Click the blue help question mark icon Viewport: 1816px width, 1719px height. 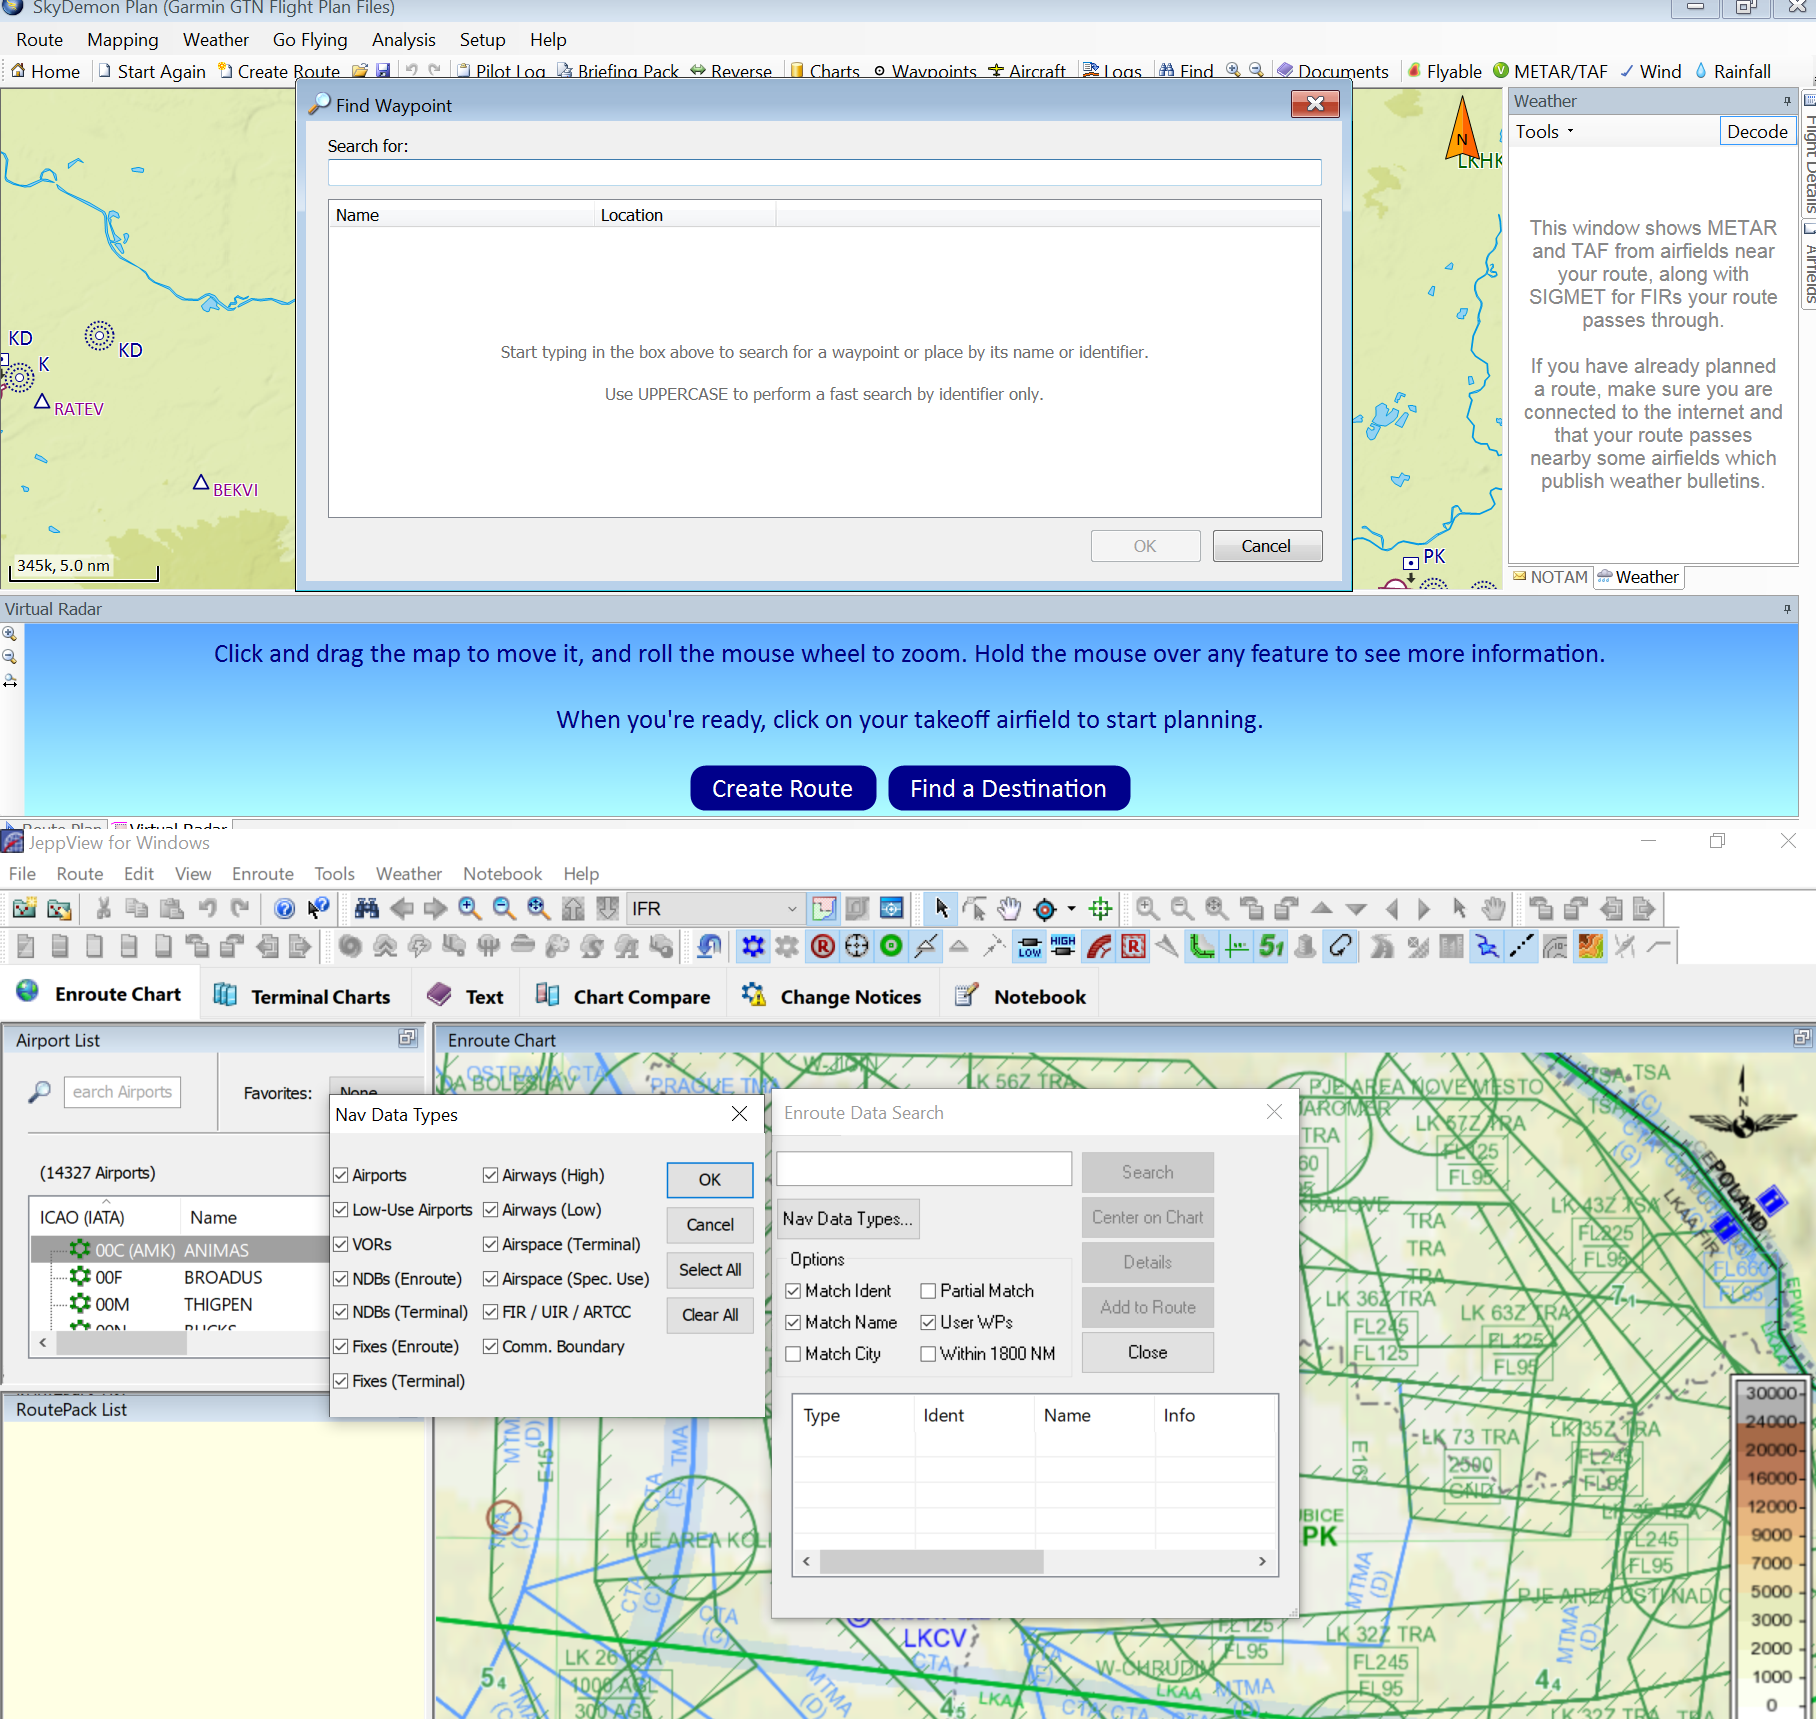[285, 908]
